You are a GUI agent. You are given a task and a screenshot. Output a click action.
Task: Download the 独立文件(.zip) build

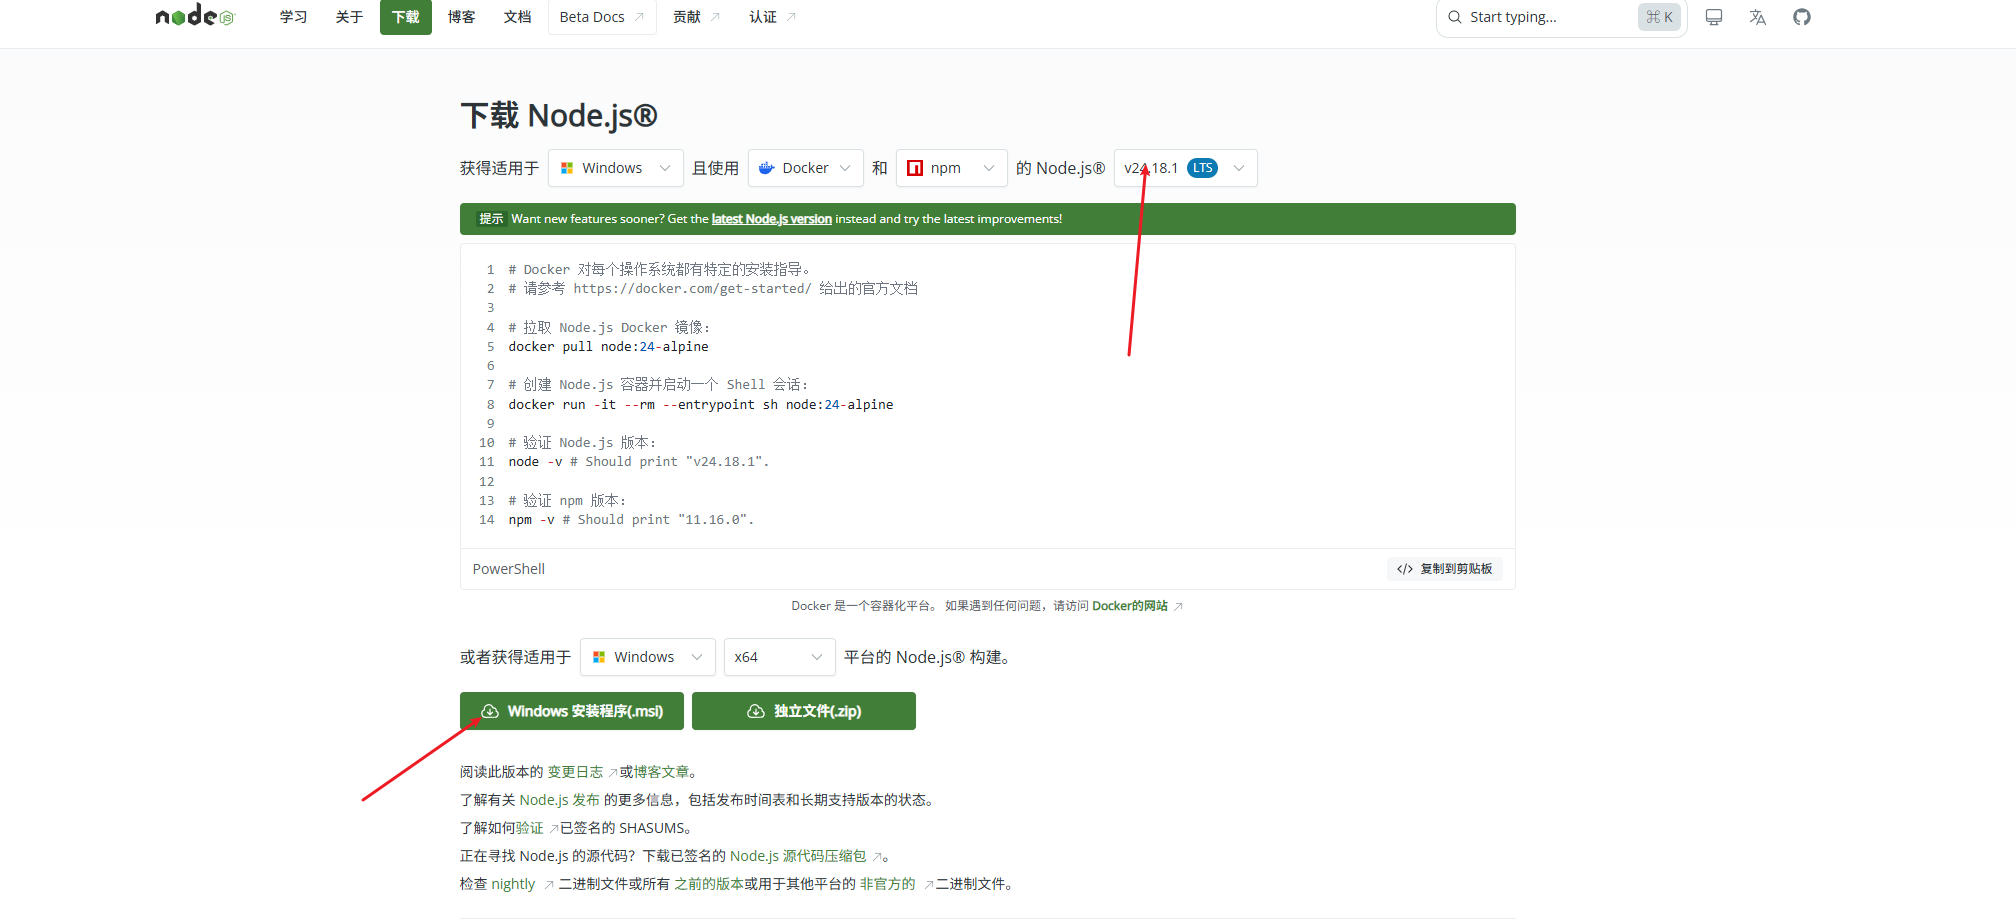(x=804, y=711)
